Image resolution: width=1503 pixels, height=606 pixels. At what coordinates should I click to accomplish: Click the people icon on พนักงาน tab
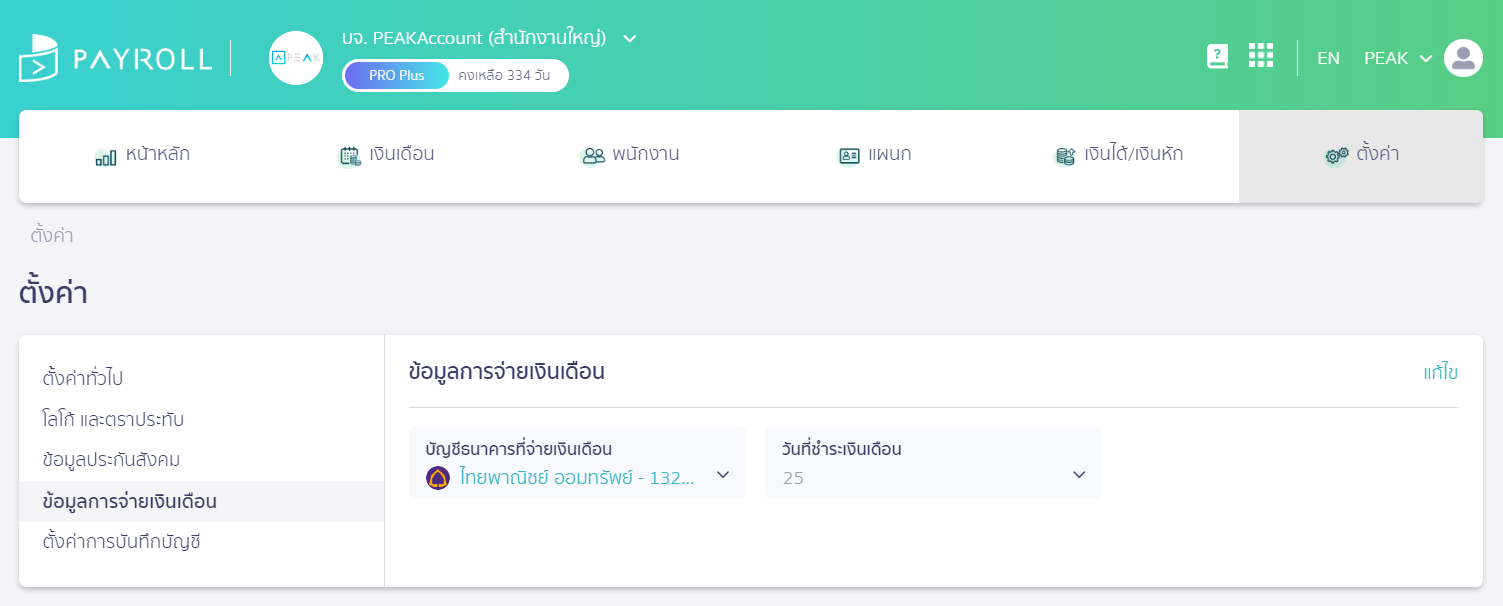pos(592,155)
